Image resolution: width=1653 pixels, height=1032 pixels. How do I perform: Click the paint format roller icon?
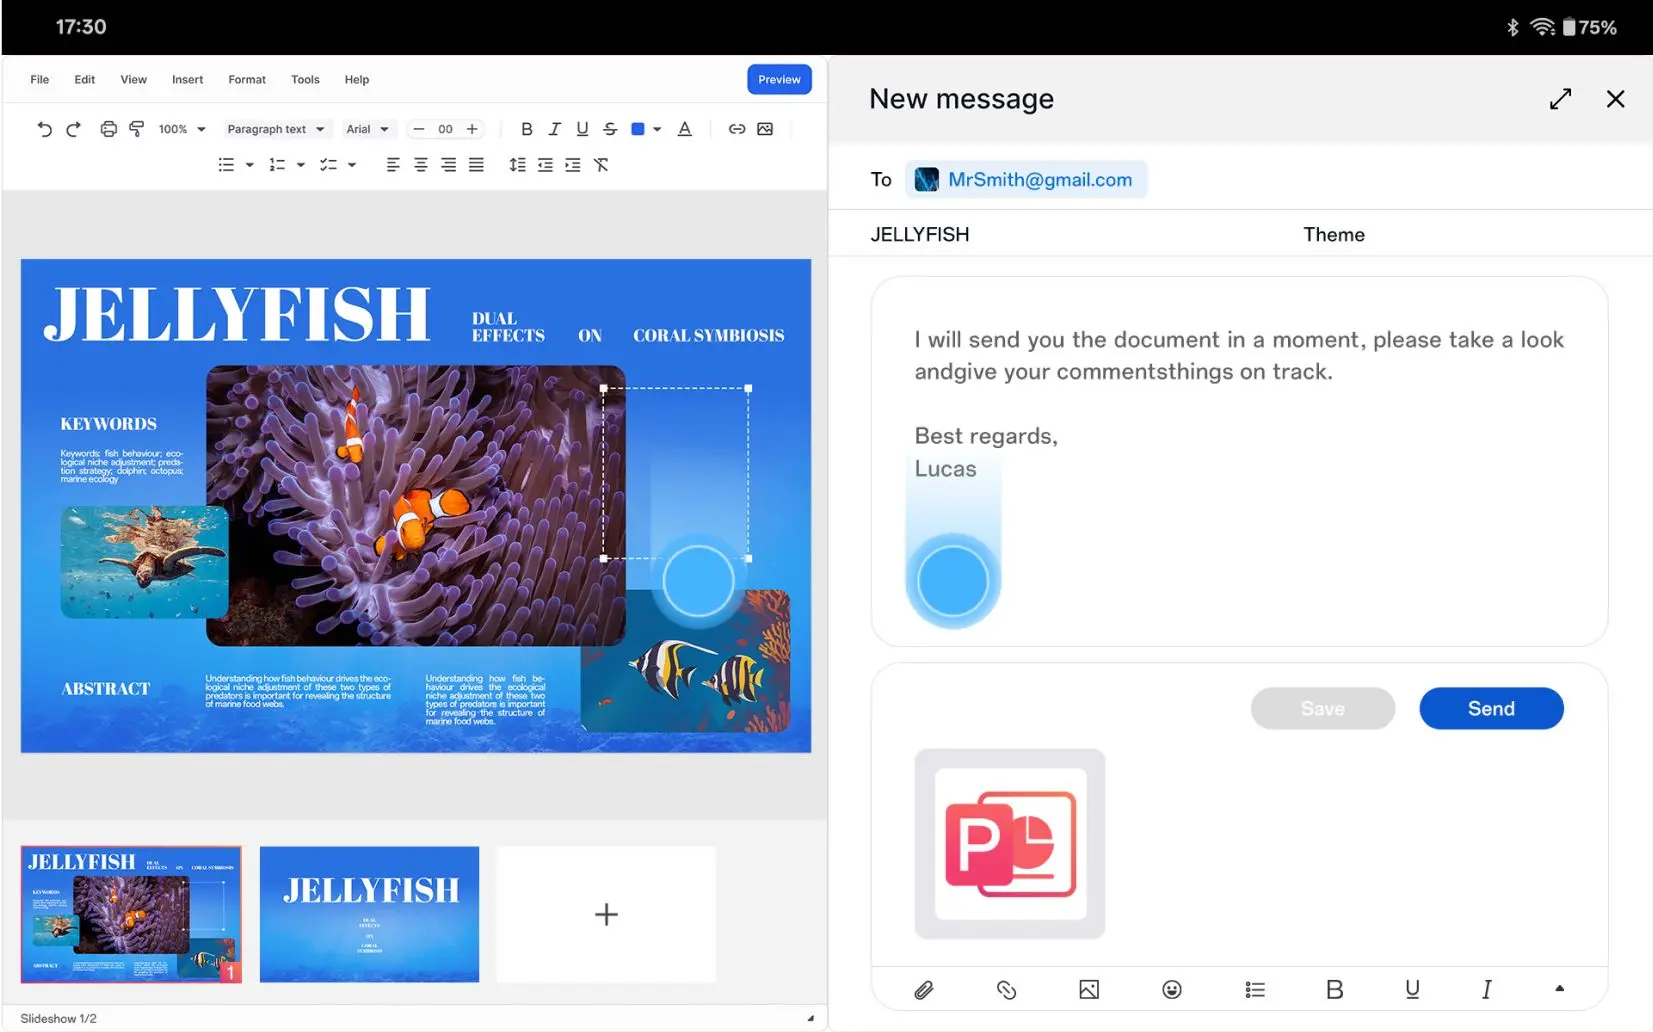pos(137,129)
